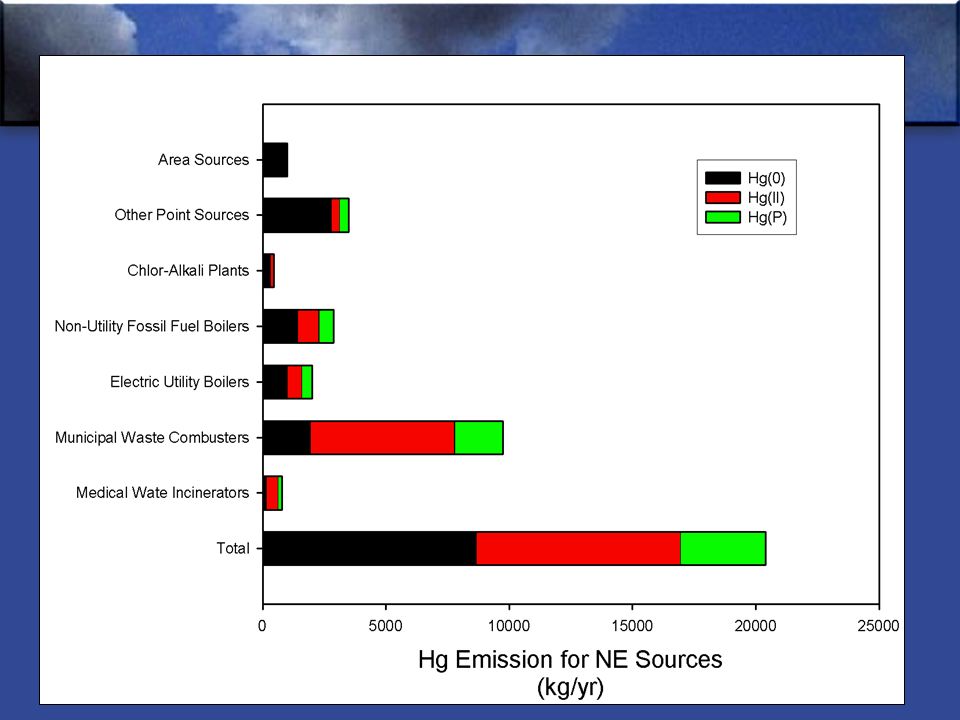Click the black Hg(0) legend swatch
Screen dimensions: 960x720
pos(722,178)
